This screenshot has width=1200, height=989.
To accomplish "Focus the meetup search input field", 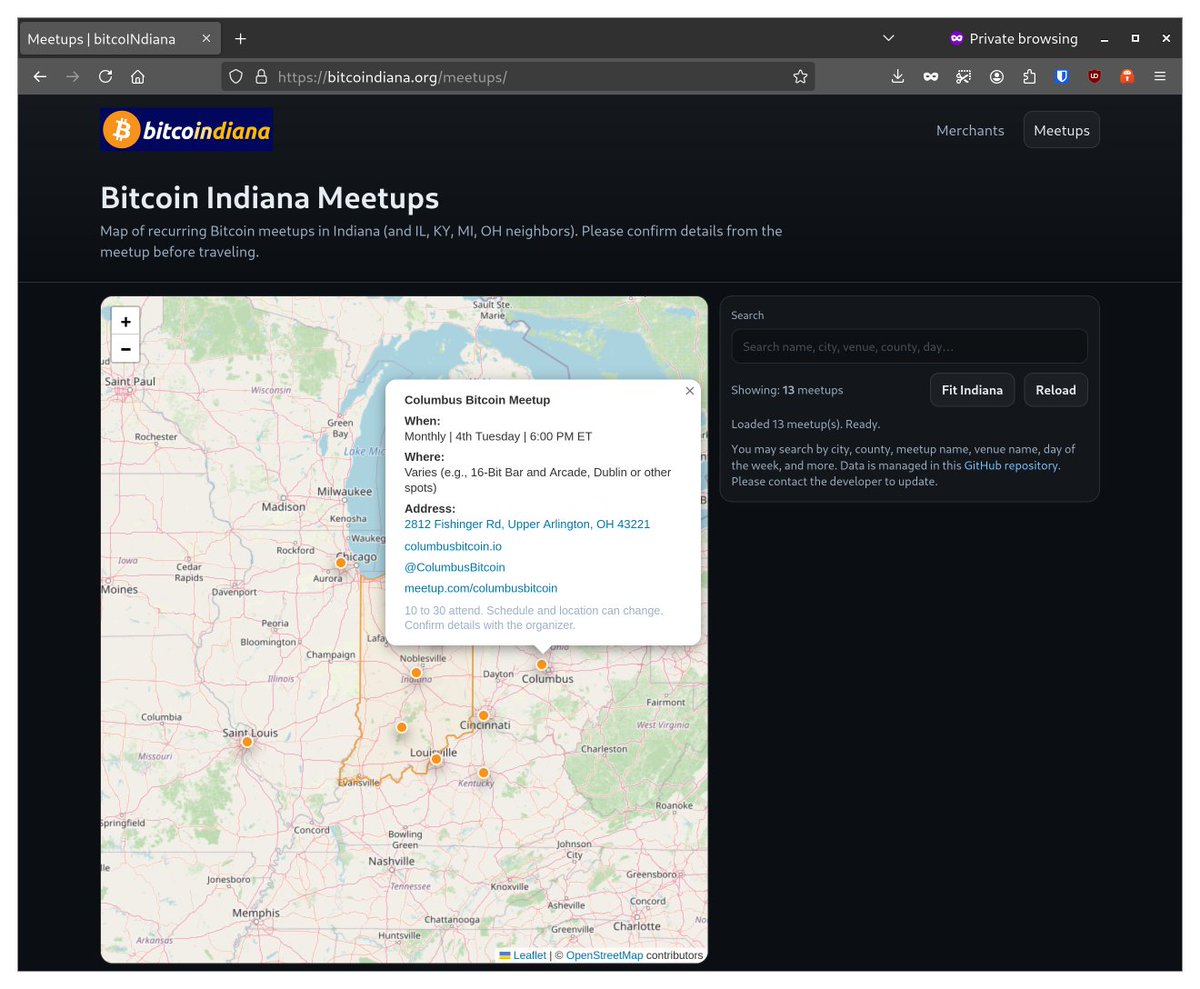I will click(909, 347).
